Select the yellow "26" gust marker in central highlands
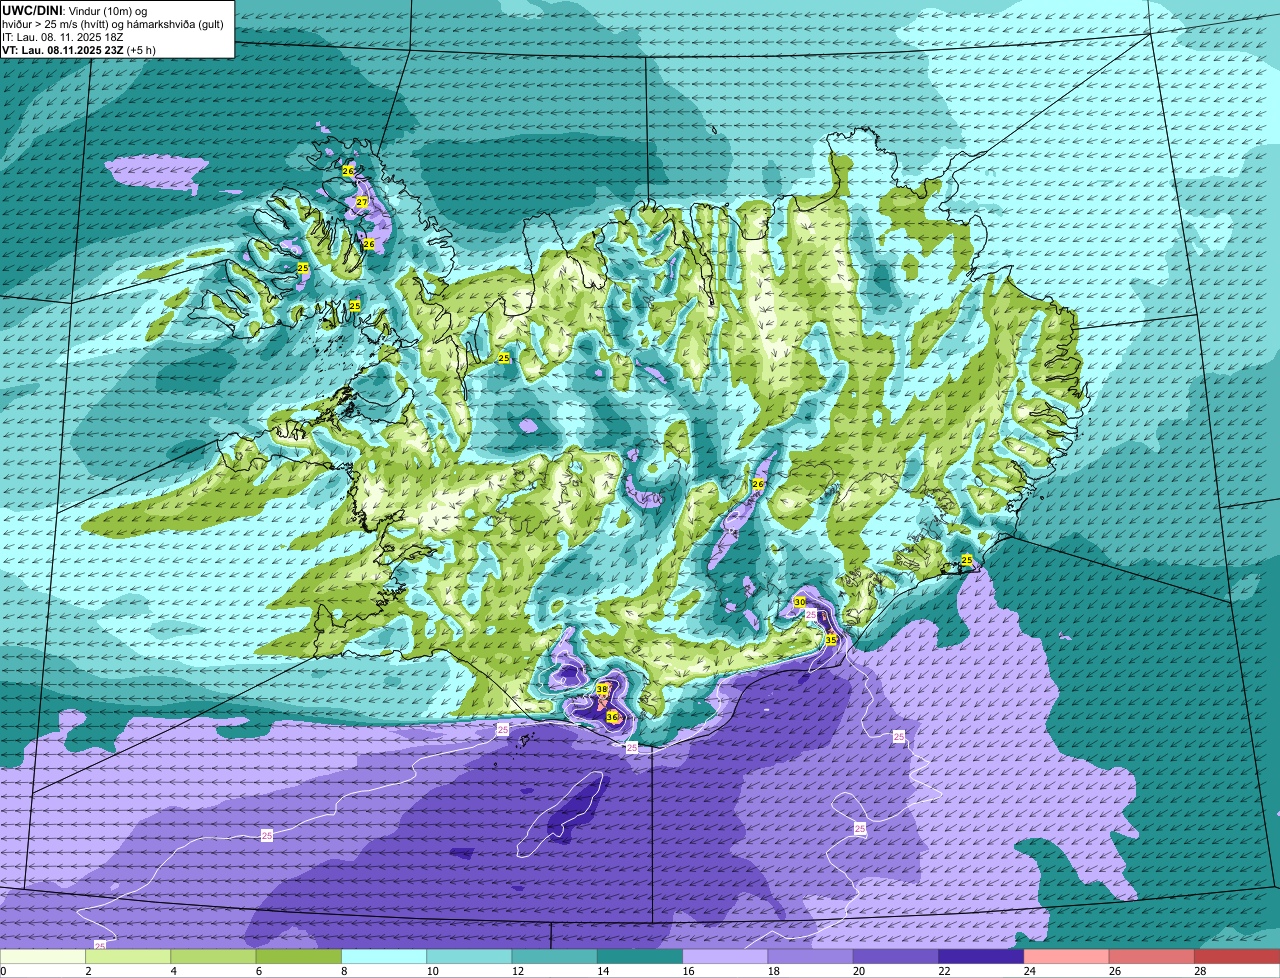Screen dimensions: 1280x978 coord(758,484)
